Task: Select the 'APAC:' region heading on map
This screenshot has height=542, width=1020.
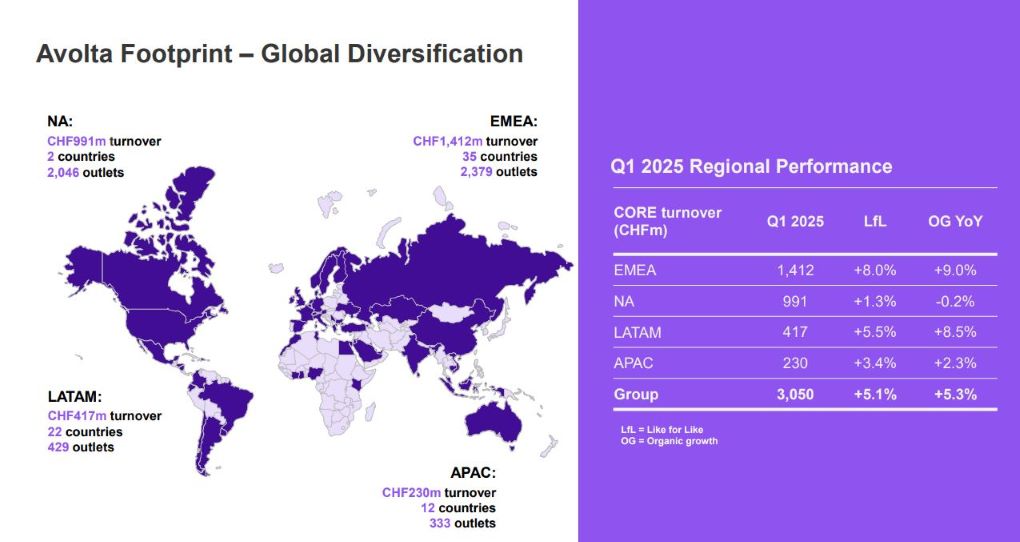Action: (x=473, y=472)
